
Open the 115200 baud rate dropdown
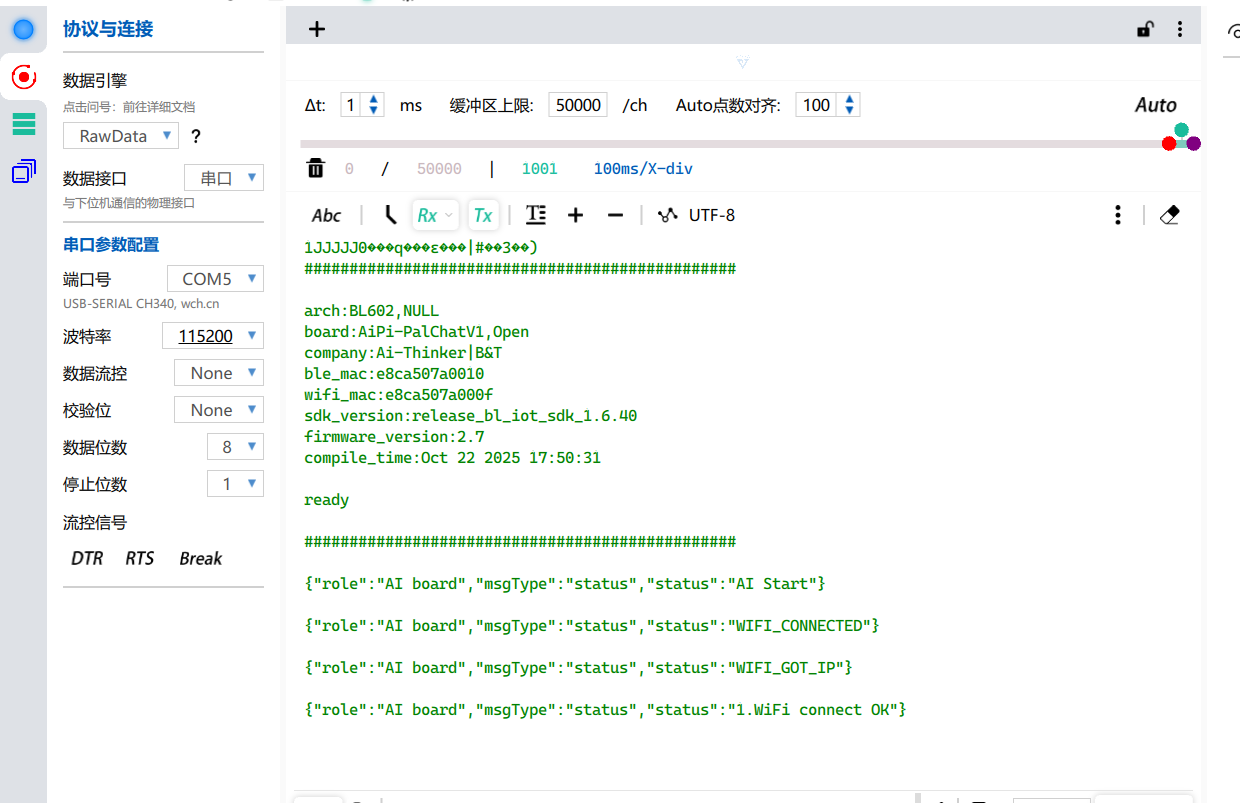[x=213, y=336]
